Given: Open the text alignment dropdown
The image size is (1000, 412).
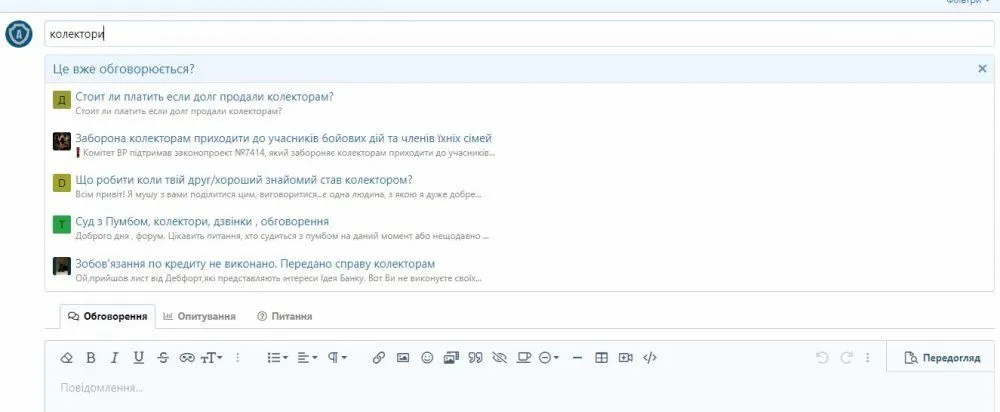Looking at the screenshot, I should (307, 358).
